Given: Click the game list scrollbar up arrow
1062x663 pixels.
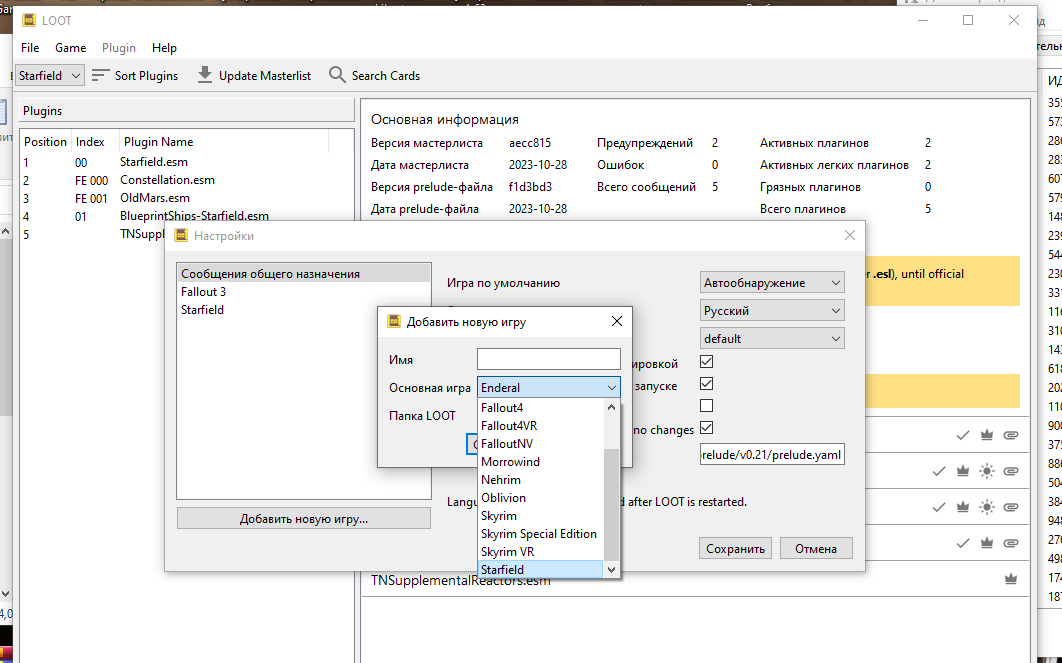Looking at the screenshot, I should point(611,408).
